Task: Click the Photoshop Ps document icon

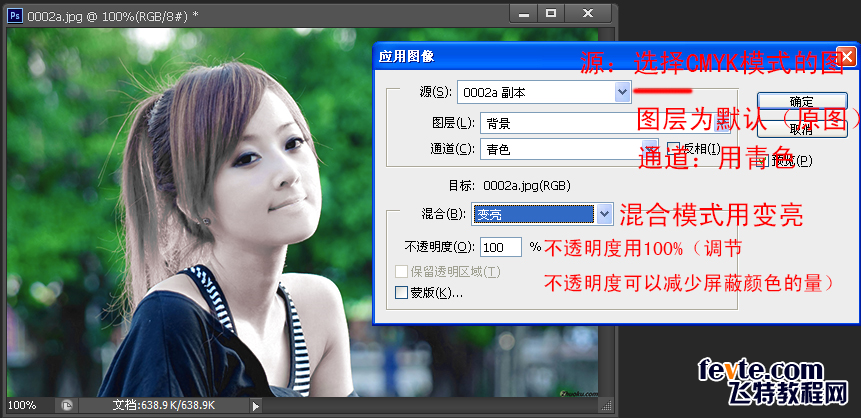Action: [x=15, y=16]
